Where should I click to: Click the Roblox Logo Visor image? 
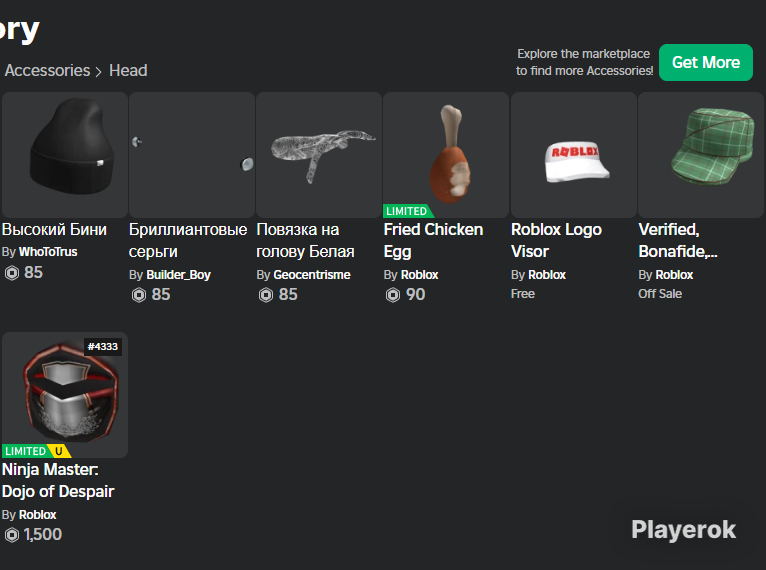[x=574, y=154]
